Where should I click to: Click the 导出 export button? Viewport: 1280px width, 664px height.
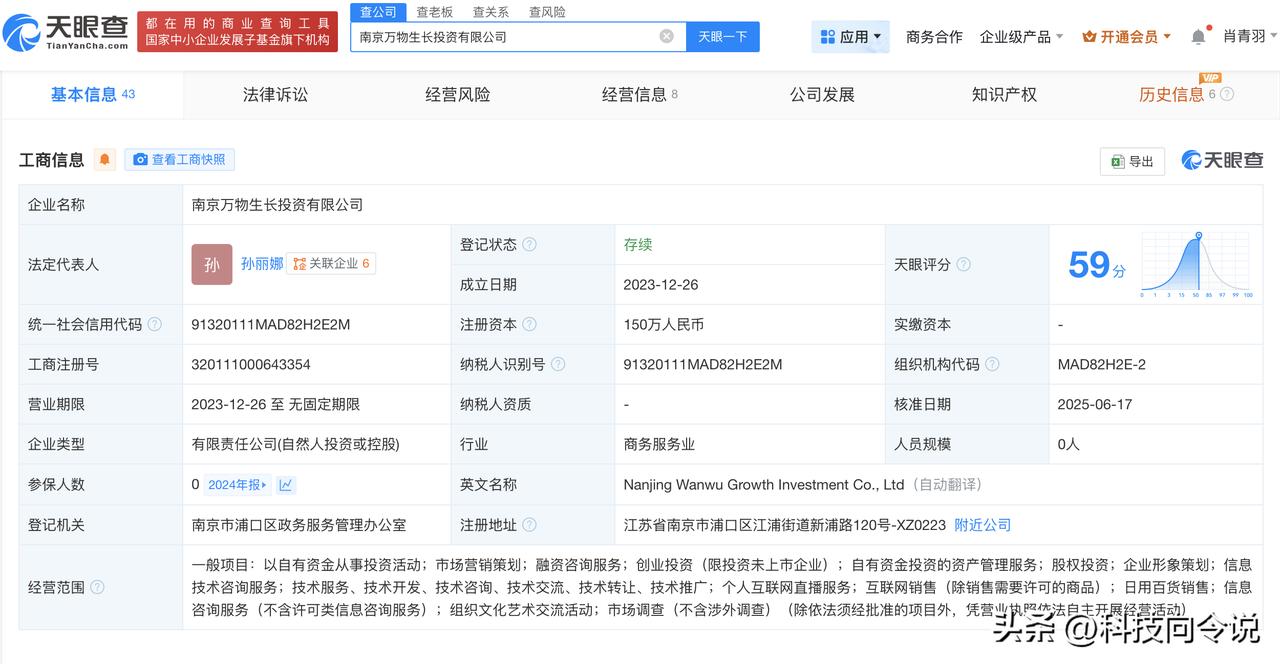click(x=1132, y=161)
